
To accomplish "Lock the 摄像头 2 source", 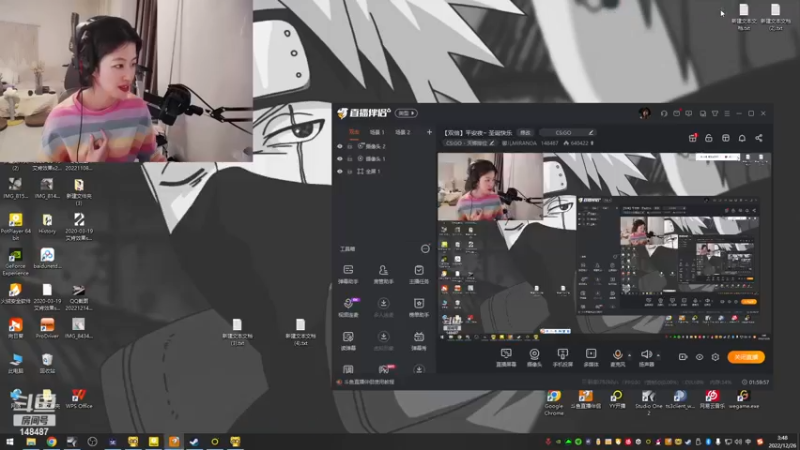I will [x=350, y=146].
